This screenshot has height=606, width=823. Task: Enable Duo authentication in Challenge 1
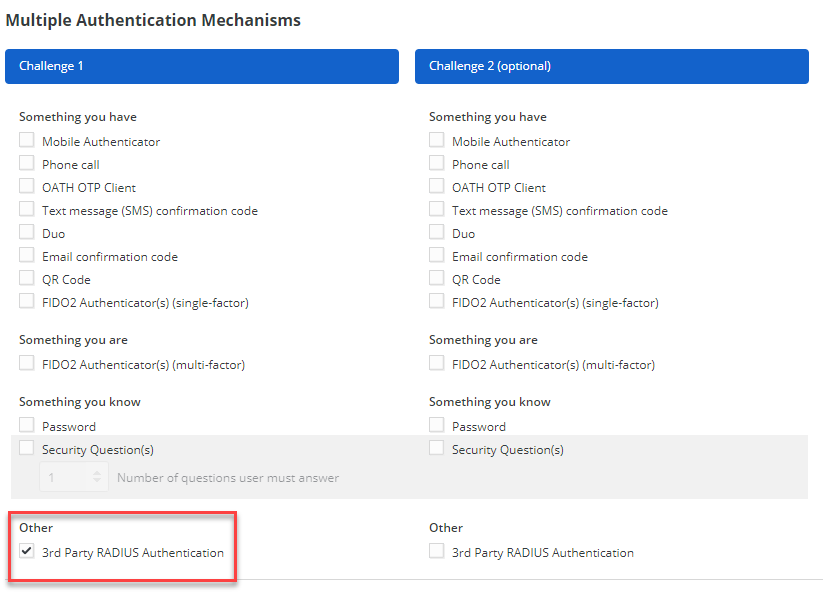click(x=26, y=232)
